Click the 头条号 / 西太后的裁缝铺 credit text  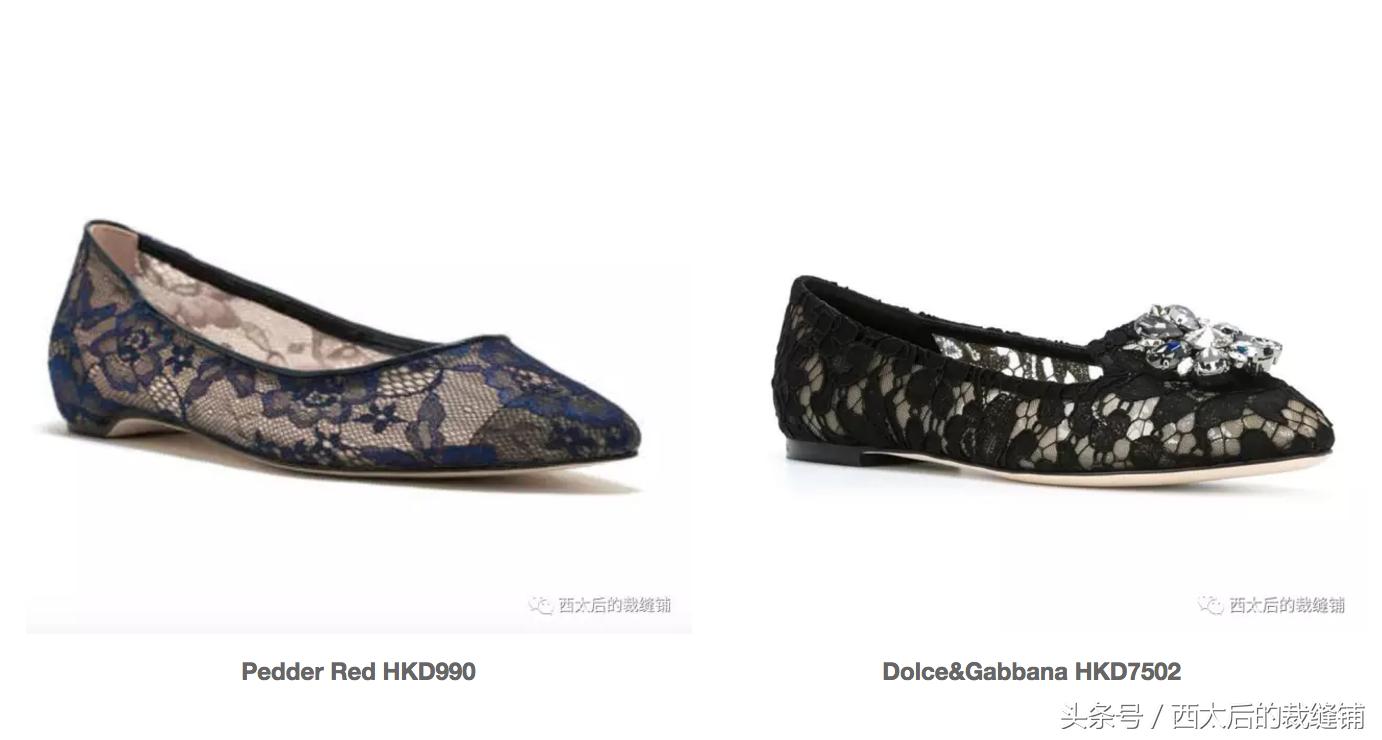[1212, 717]
